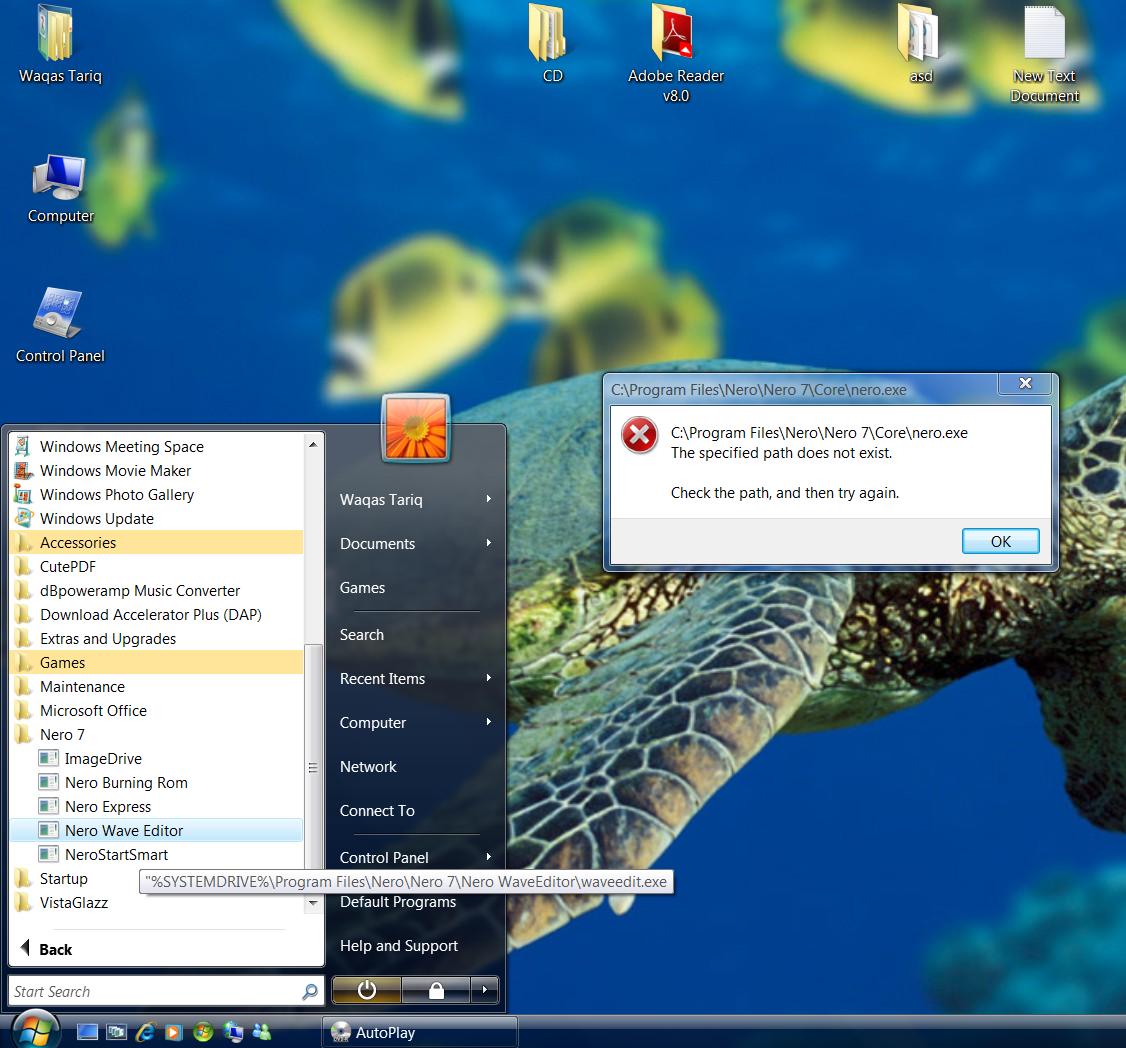Click the Show Desktop Quick Launch icon
Viewport: 1126px width, 1048px height.
tap(88, 1031)
